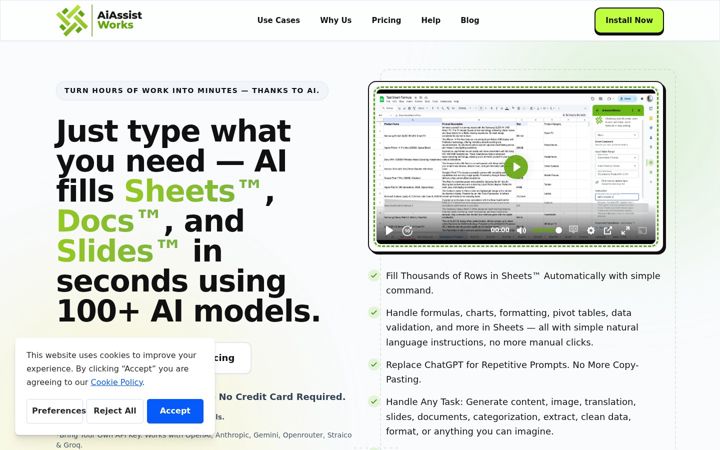This screenshot has width=720, height=450.
Task: Click the green Slides™ word in the headline
Action: point(118,251)
